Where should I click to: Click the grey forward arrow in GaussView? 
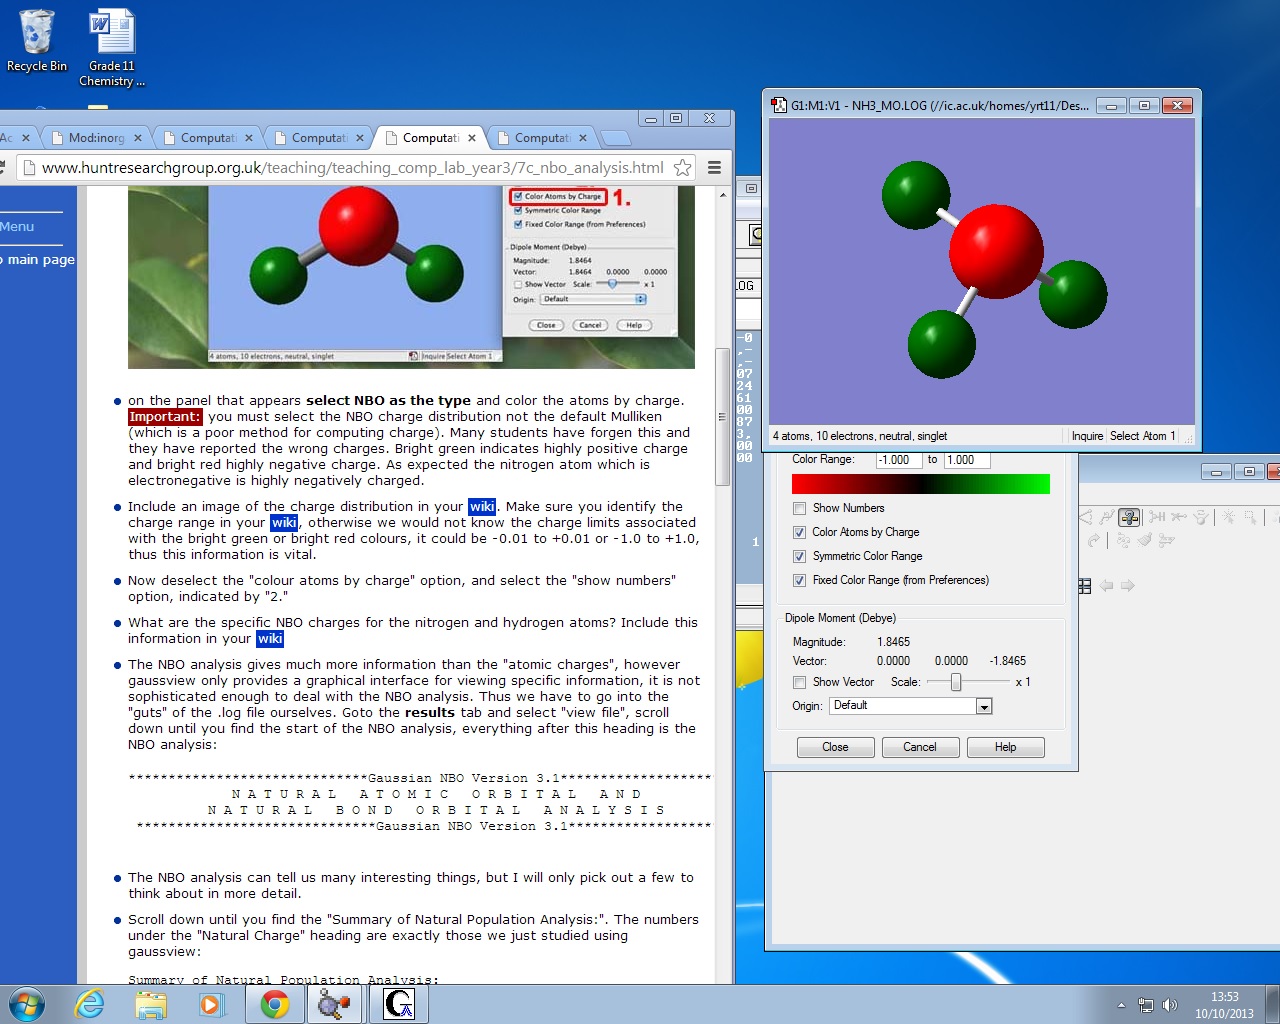1127,586
